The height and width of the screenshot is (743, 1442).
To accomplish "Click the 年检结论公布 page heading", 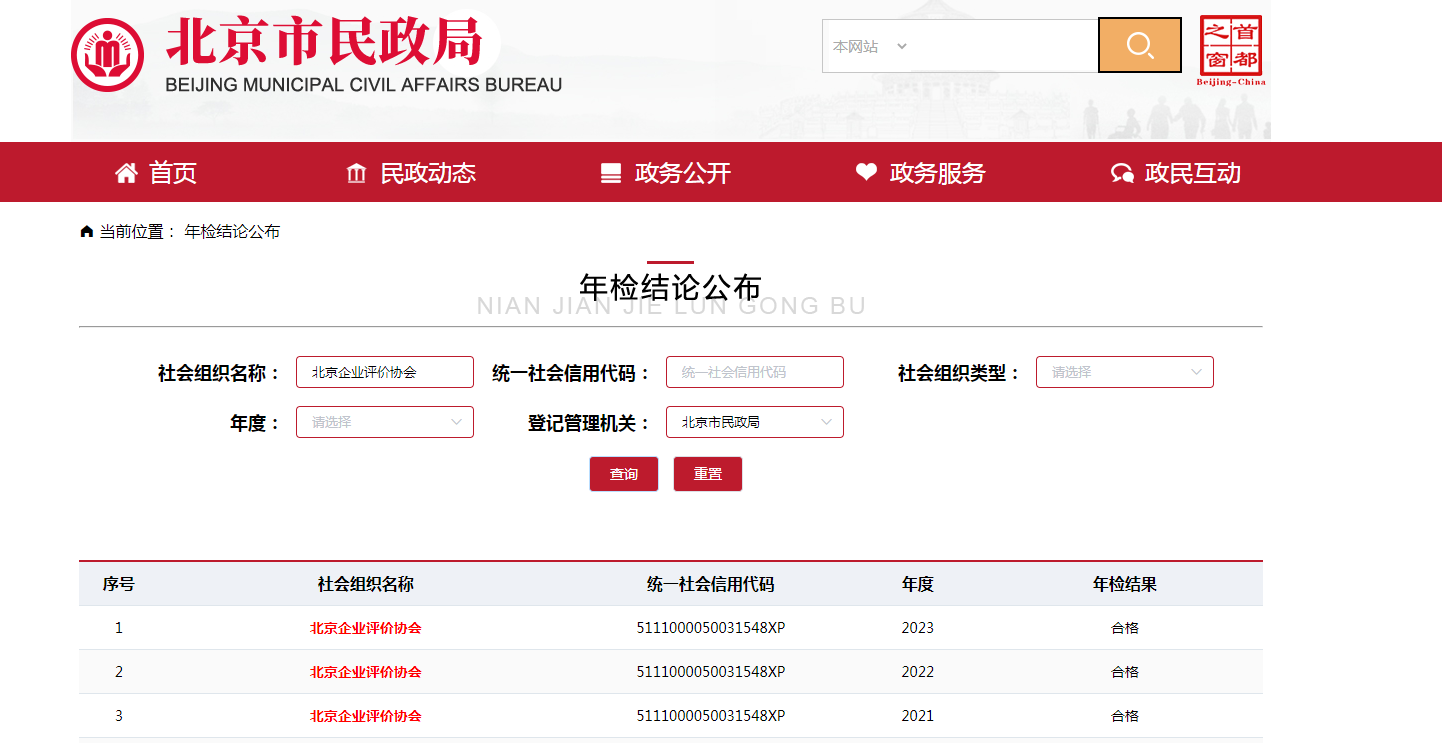I will [670, 287].
